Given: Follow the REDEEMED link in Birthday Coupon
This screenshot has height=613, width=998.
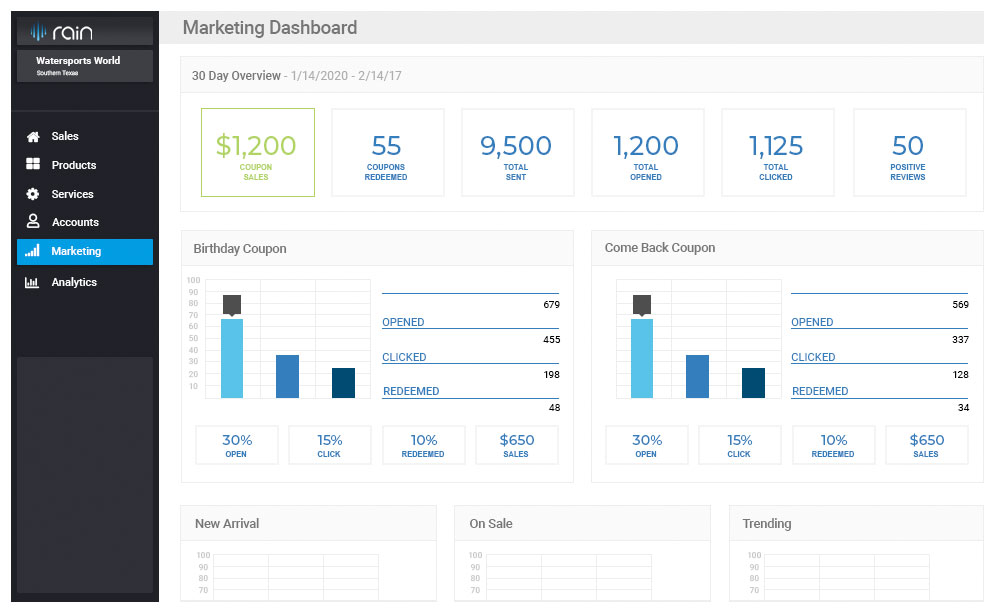Looking at the screenshot, I should (x=411, y=391).
